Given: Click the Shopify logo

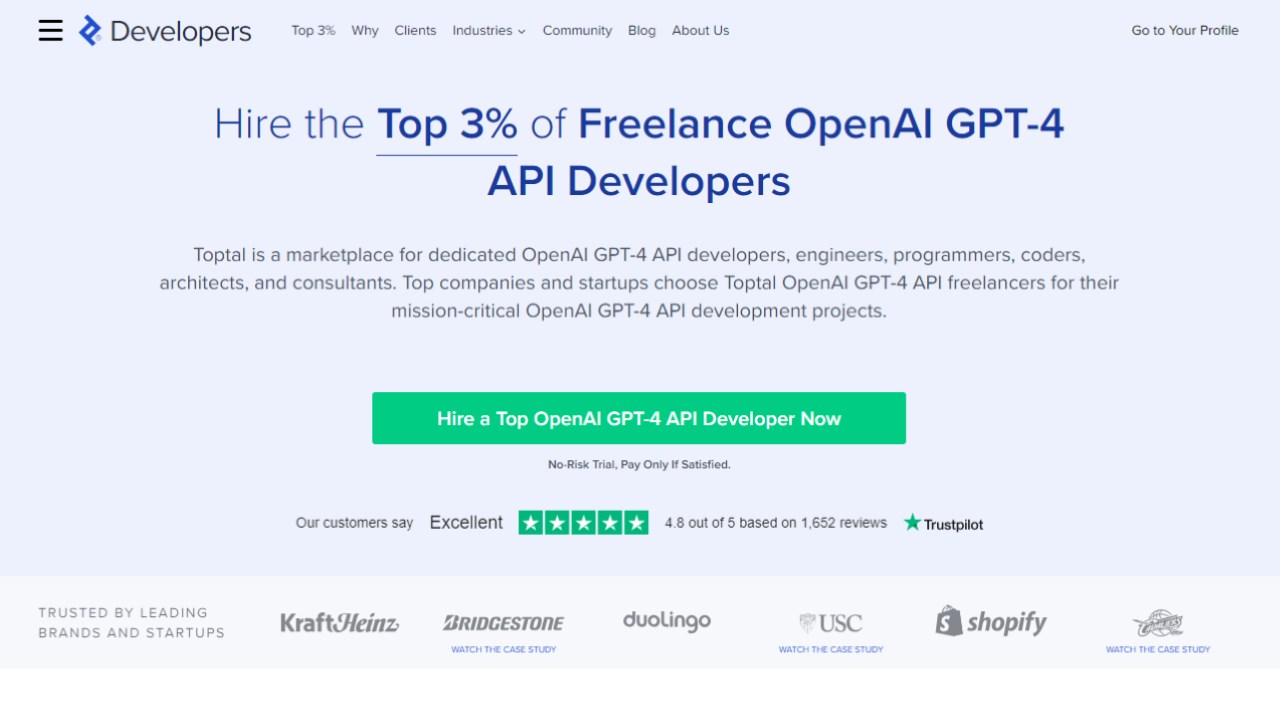Looking at the screenshot, I should click(x=991, y=621).
